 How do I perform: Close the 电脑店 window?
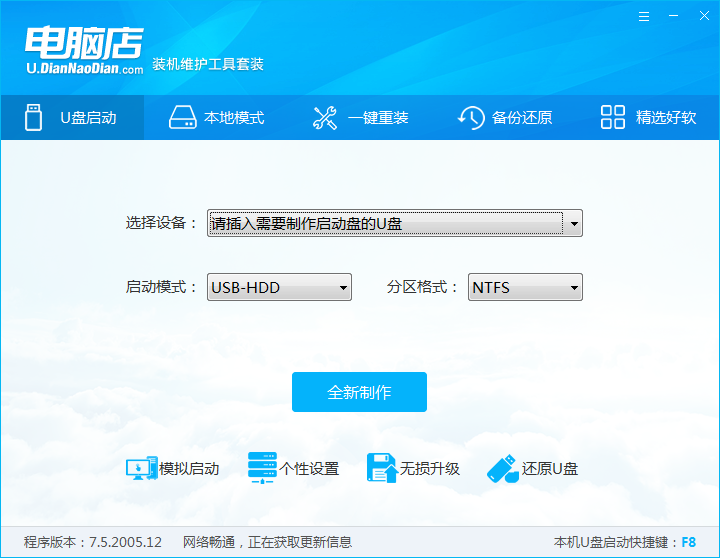pyautogui.click(x=704, y=16)
